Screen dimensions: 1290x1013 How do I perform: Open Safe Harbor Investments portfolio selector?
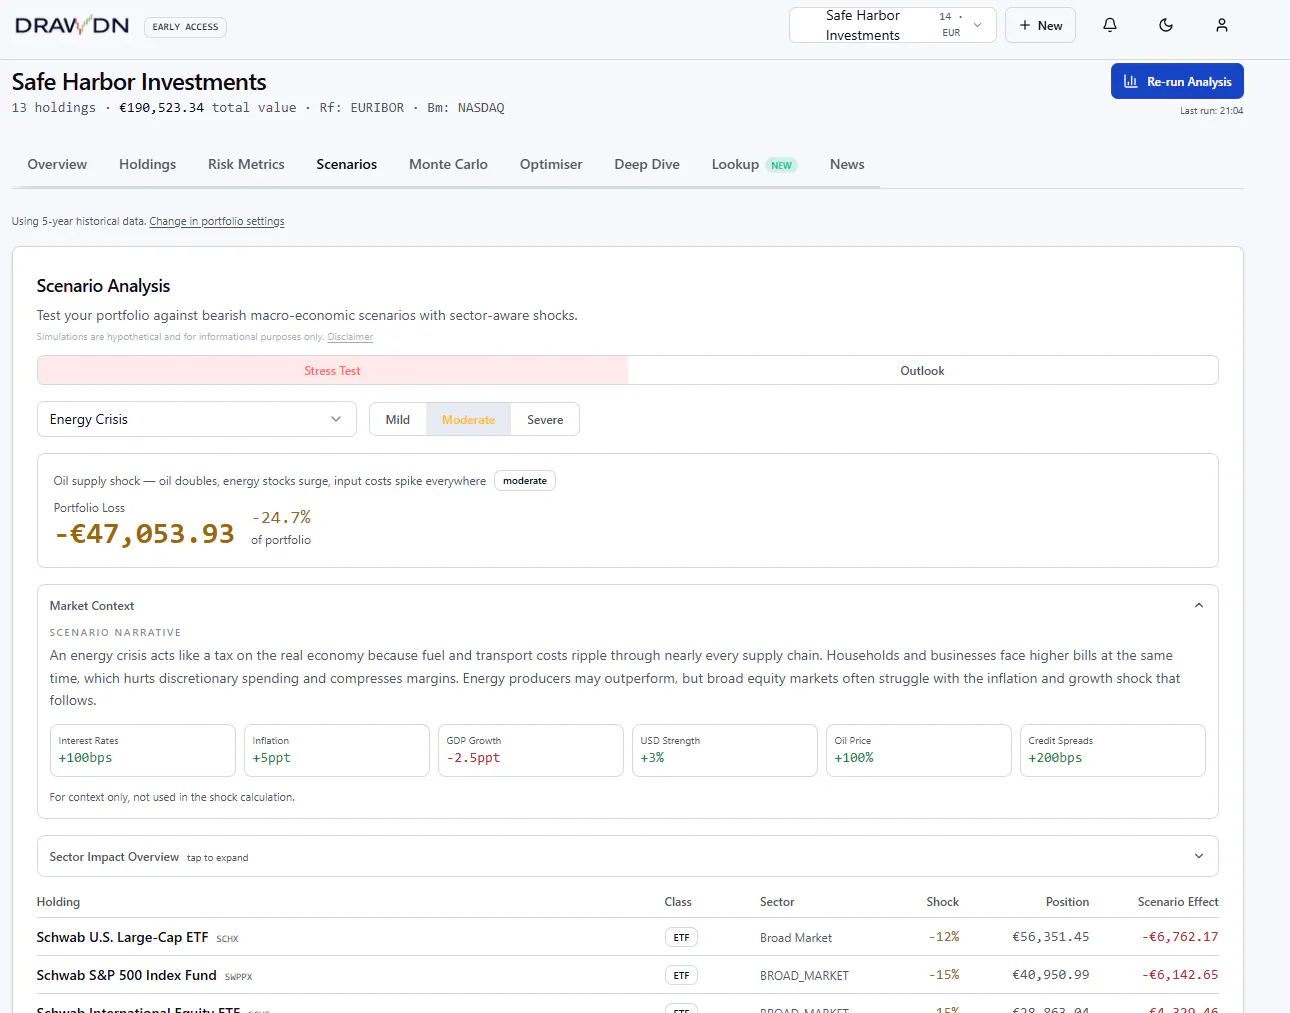(x=892, y=26)
